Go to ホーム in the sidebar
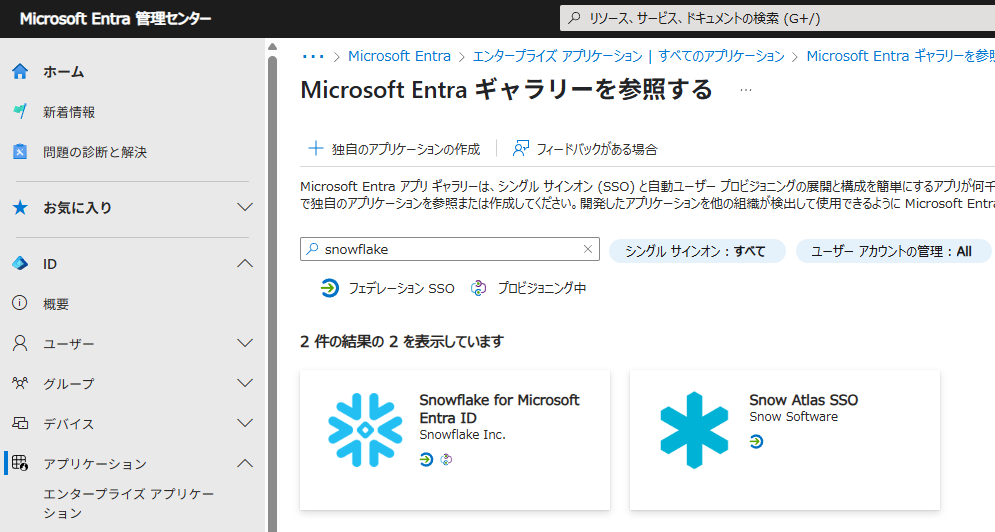Viewport: 995px width, 532px height. 63,72
